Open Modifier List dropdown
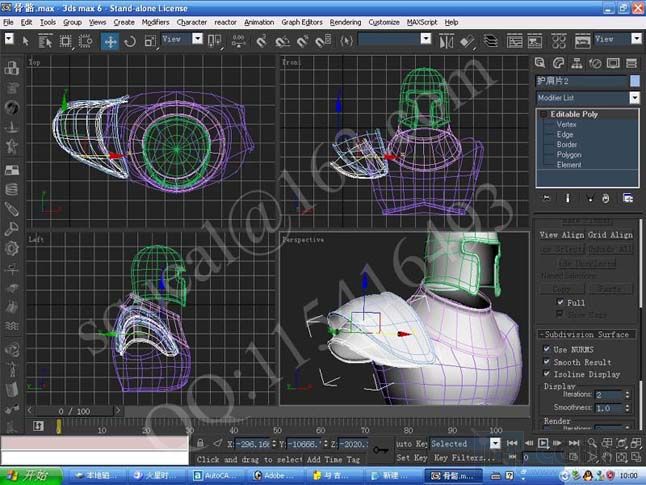The height and width of the screenshot is (485, 646). point(634,98)
